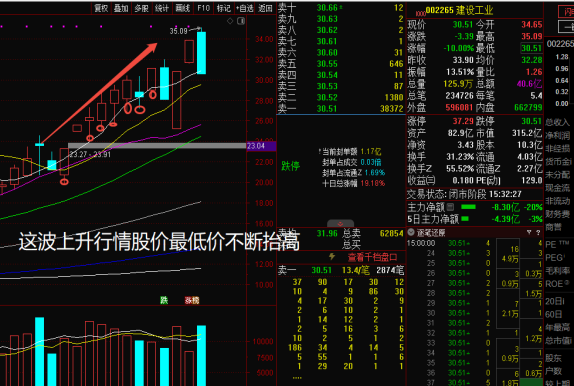Click the 叠加 overlay button
This screenshot has width=574, height=386.
(x=121, y=8)
